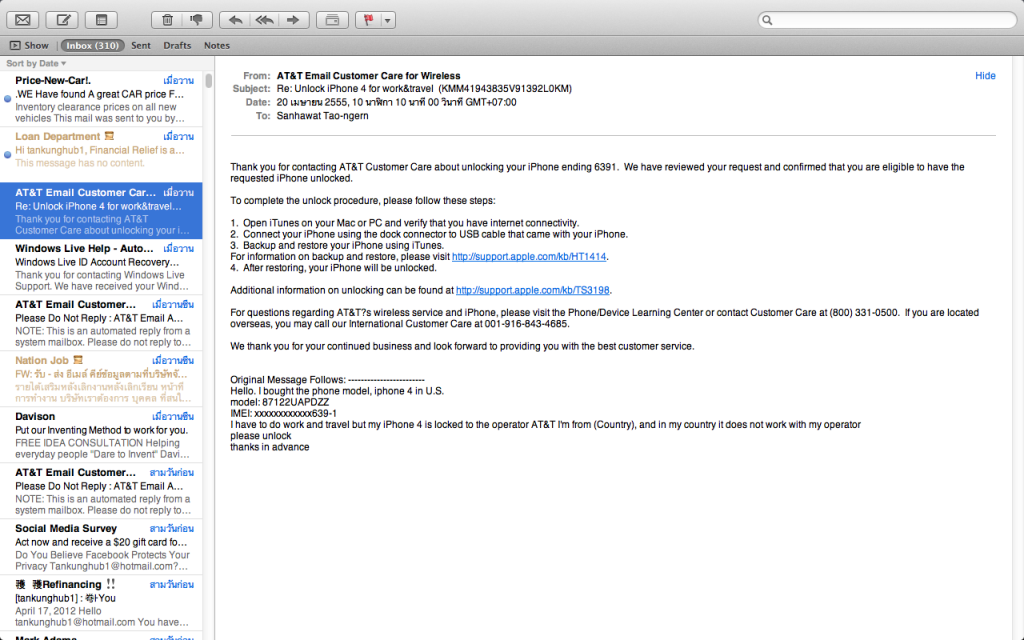Open the support.apple.com/kb/HT1414 link
Screen dimensions: 1024x640
pyautogui.click(x=529, y=256)
